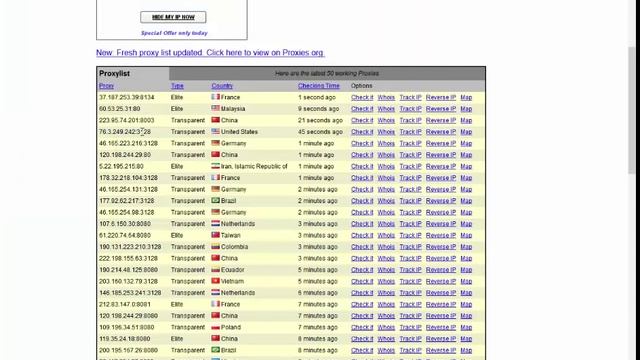This screenshot has height=360, width=640.
Task: Select proxy address 37.187.253.39:8134
Action: pos(127,98)
